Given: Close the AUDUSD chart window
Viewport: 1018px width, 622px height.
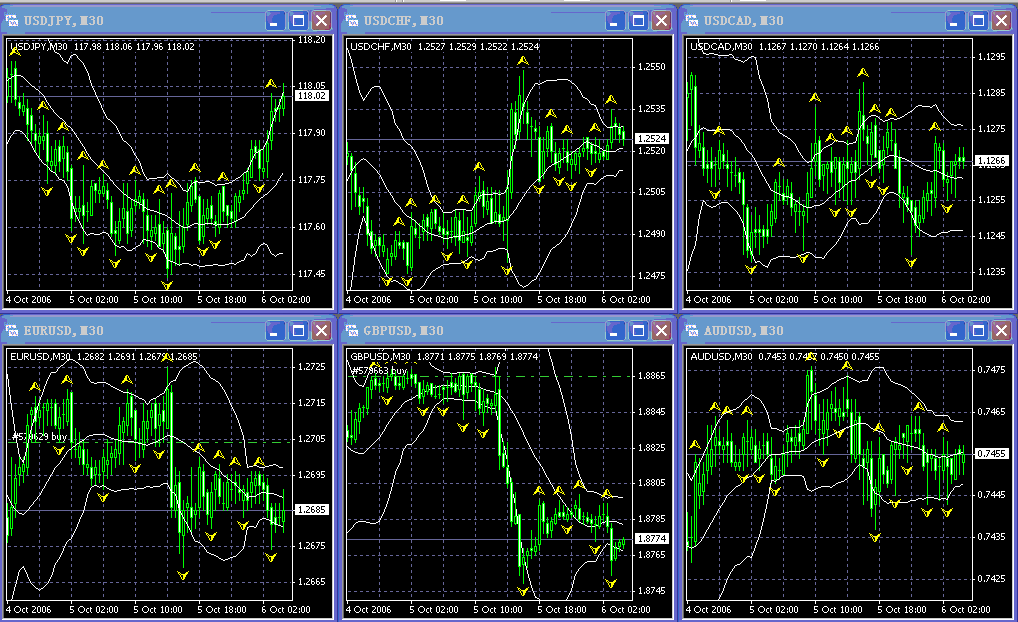Looking at the screenshot, I should (1002, 330).
